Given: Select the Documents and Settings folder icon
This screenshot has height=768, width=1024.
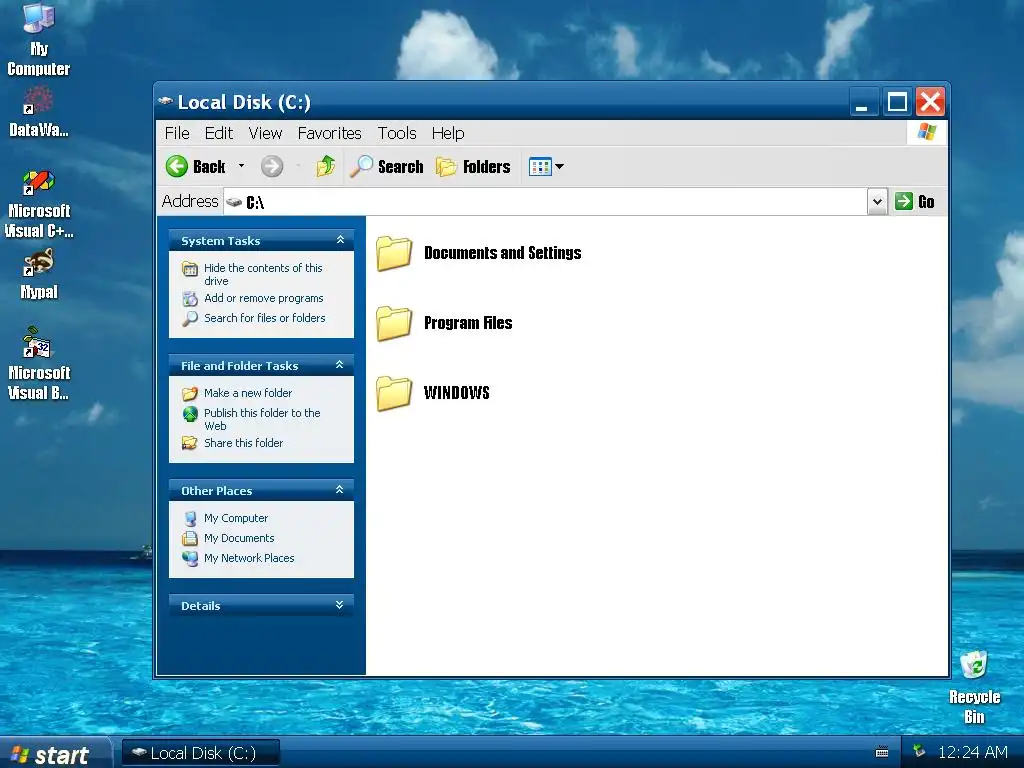Looking at the screenshot, I should click(394, 253).
